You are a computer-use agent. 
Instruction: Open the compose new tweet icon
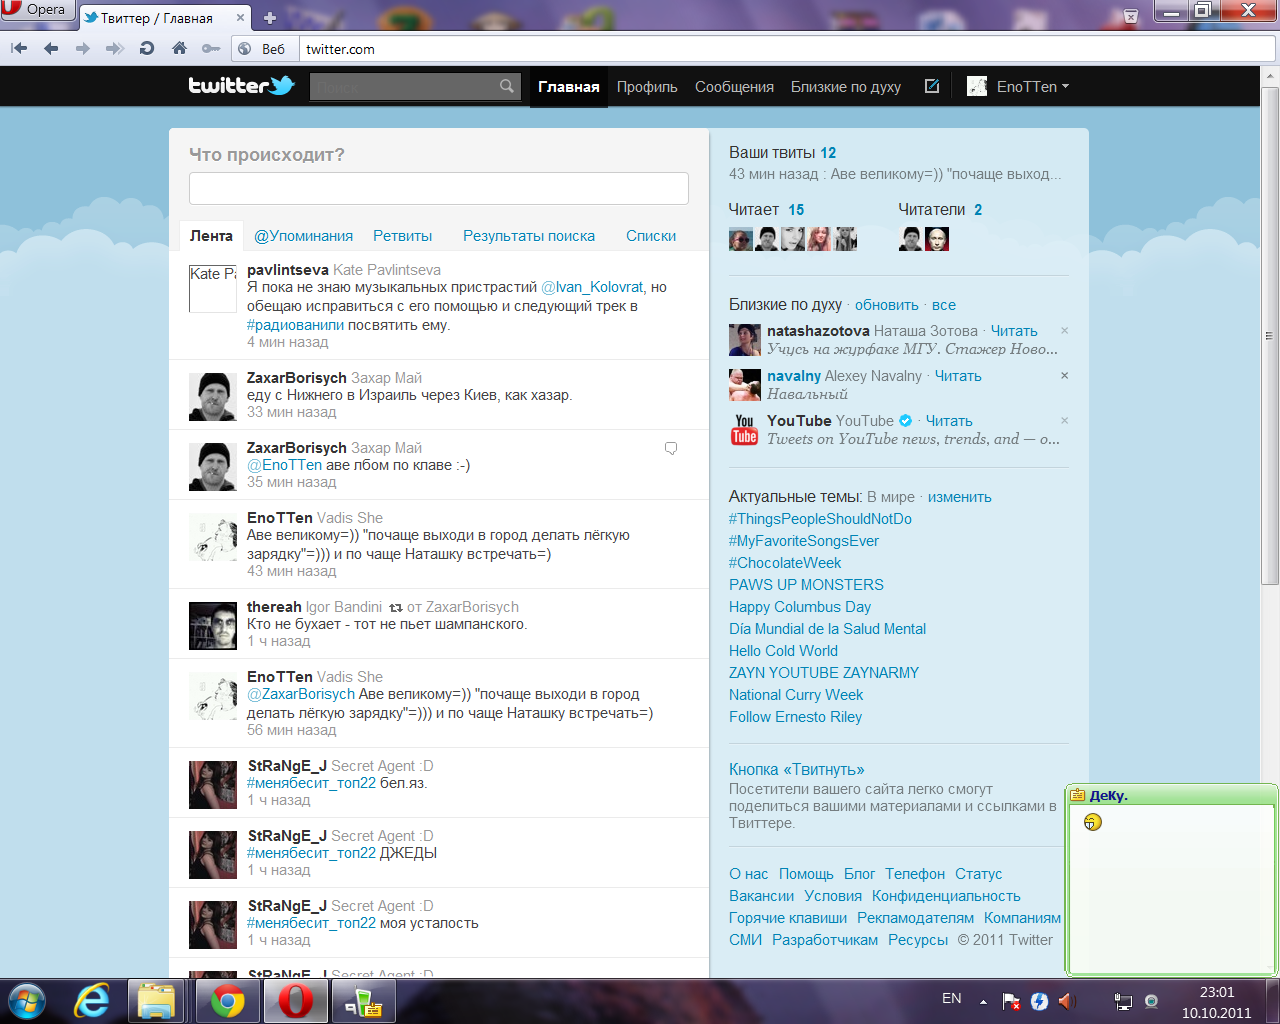coord(932,86)
